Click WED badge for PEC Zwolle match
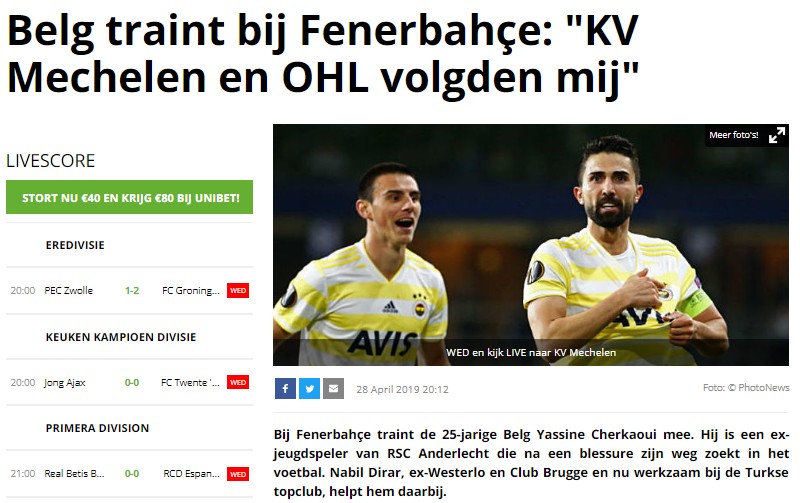Image resolution: width=800 pixels, height=503 pixels. (238, 291)
